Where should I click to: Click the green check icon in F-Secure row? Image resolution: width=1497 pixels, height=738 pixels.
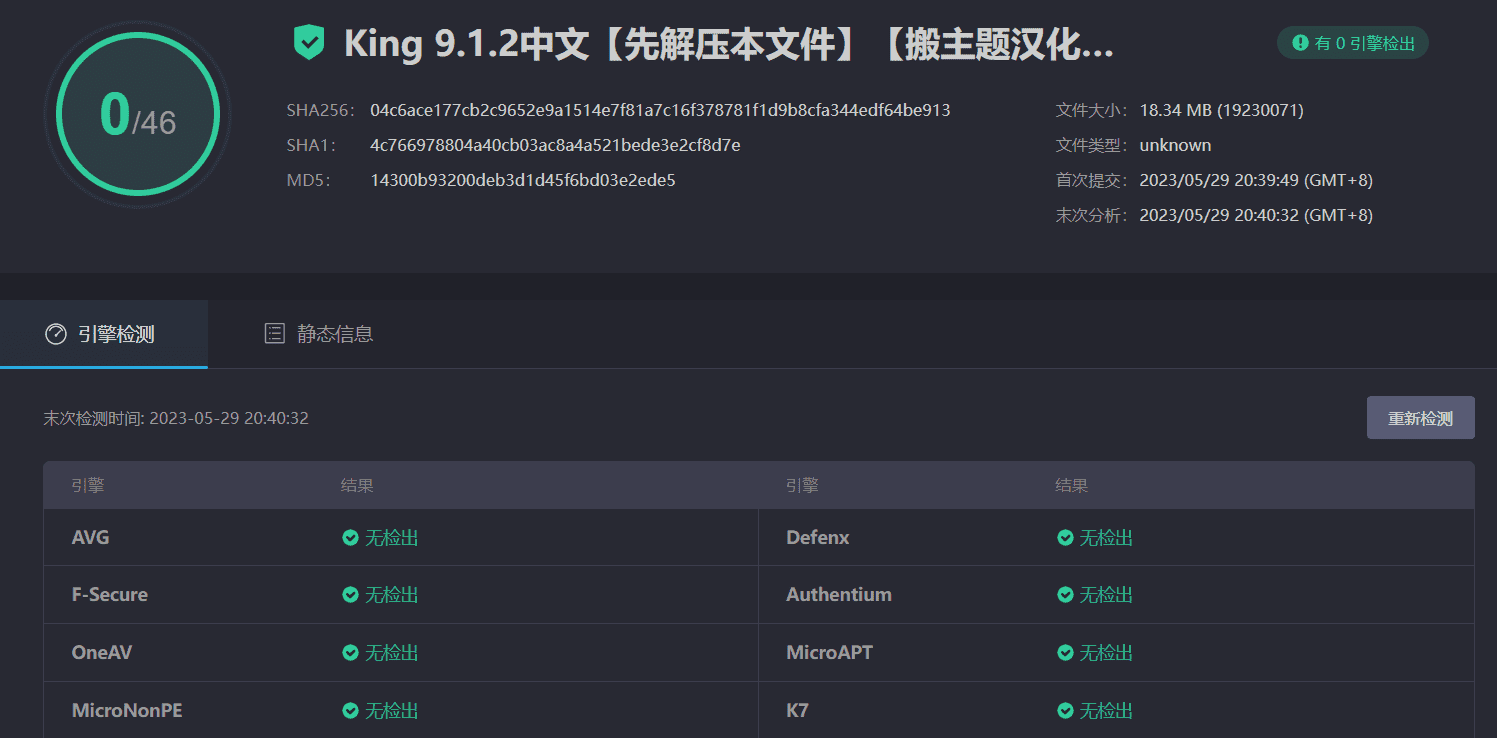[350, 595]
